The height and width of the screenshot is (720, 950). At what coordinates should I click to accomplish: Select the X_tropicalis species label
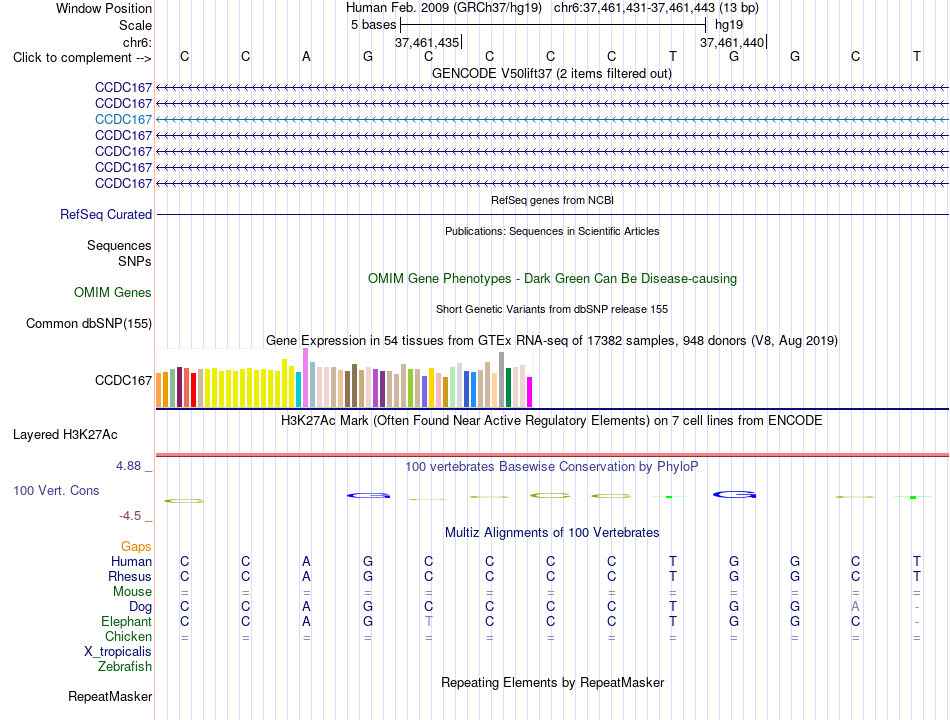coord(118,652)
